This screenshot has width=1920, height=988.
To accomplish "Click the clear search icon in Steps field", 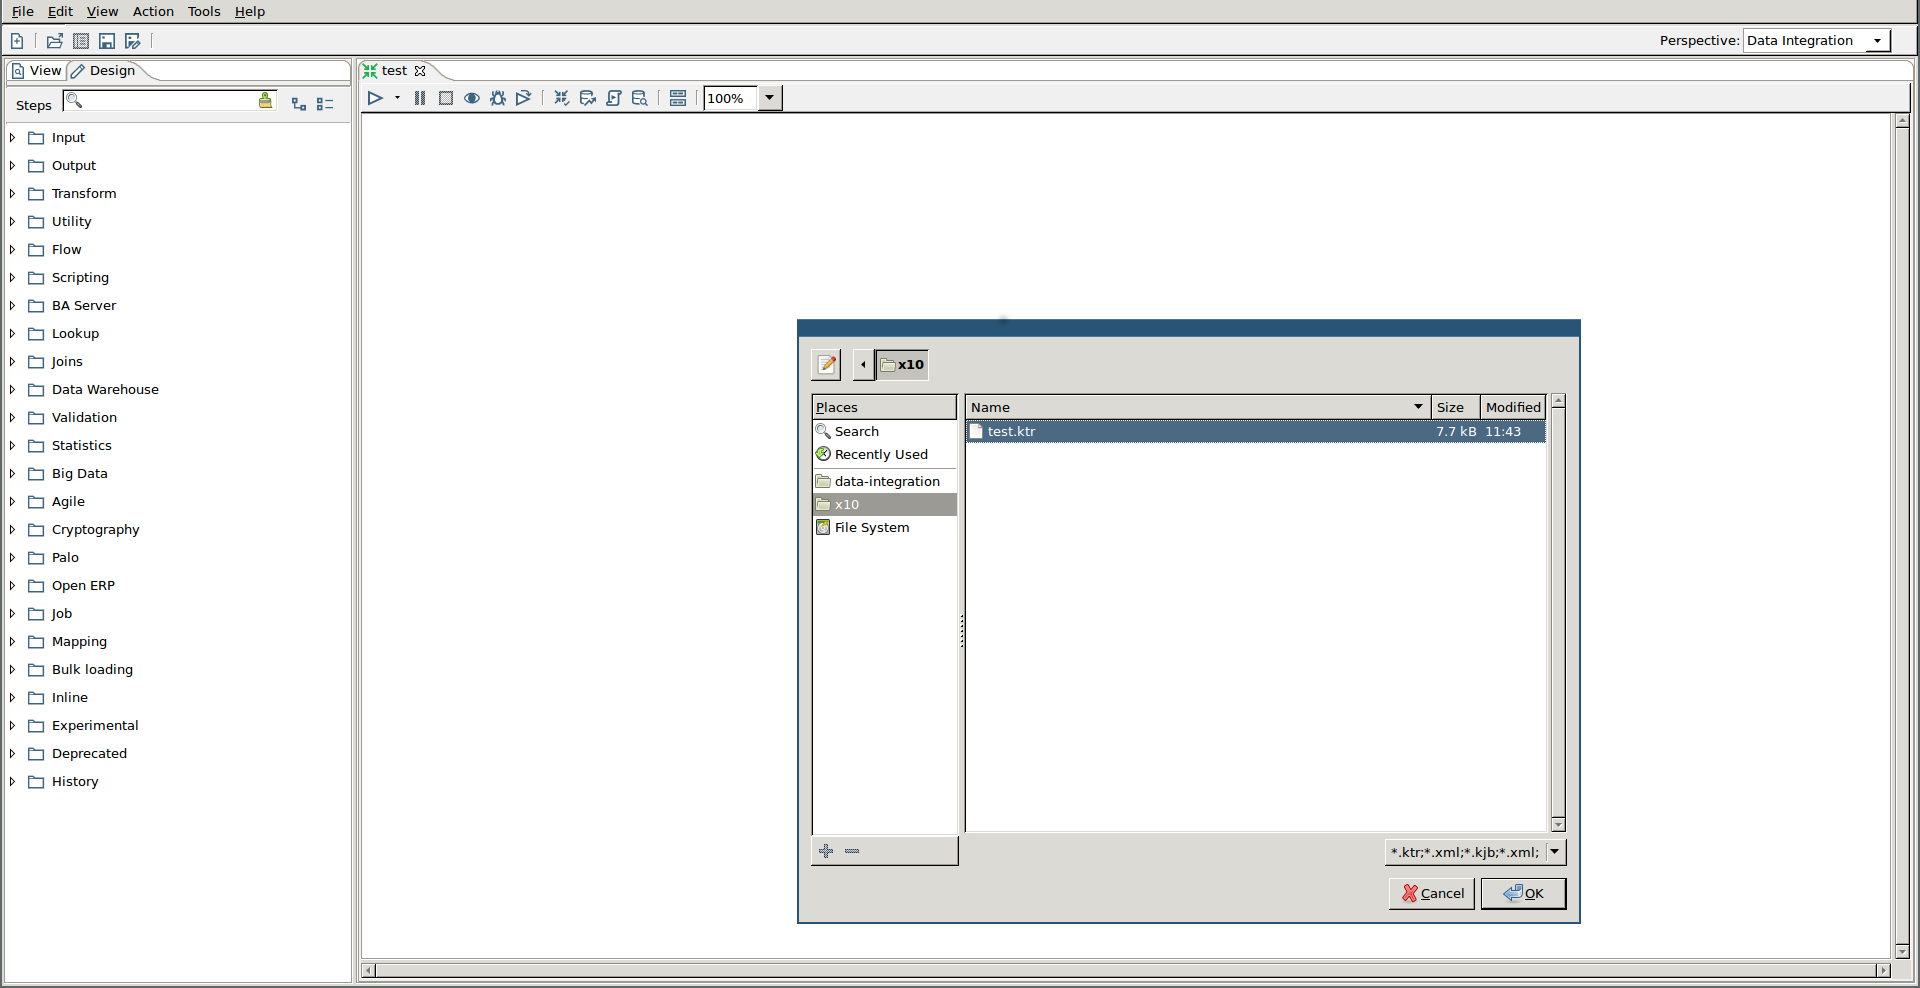I will coord(265,101).
